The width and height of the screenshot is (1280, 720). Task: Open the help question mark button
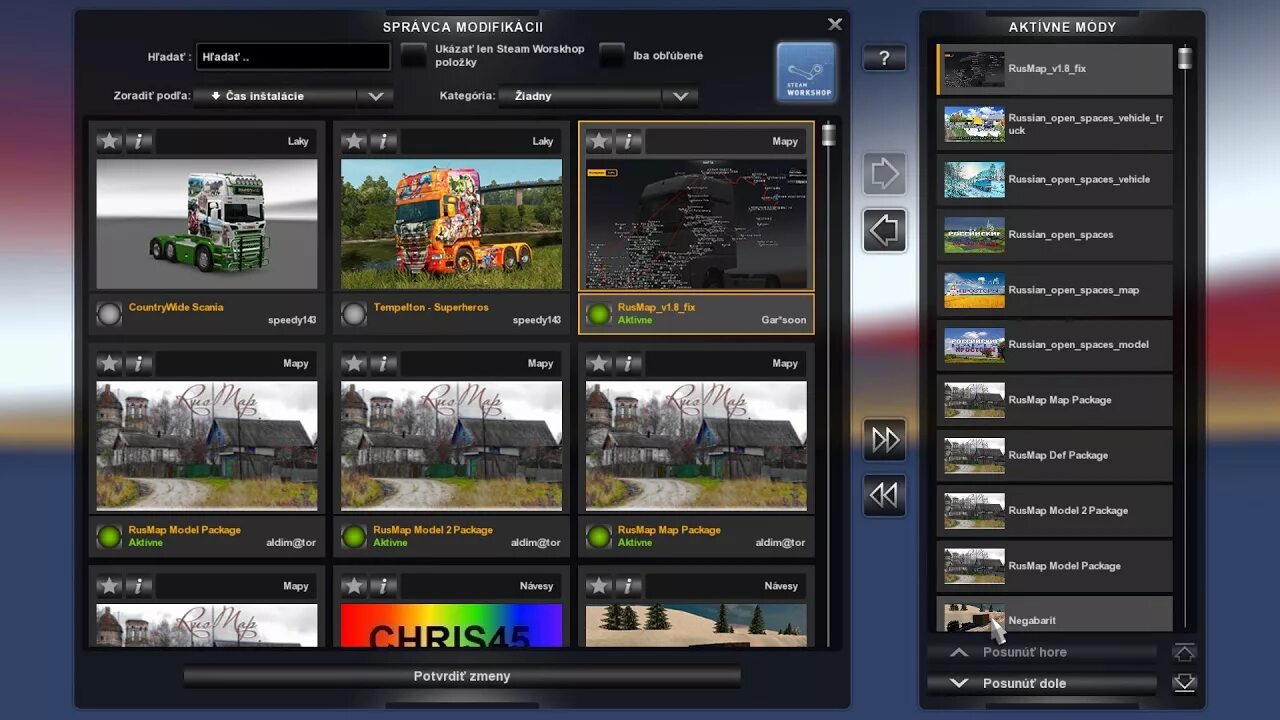click(x=884, y=58)
